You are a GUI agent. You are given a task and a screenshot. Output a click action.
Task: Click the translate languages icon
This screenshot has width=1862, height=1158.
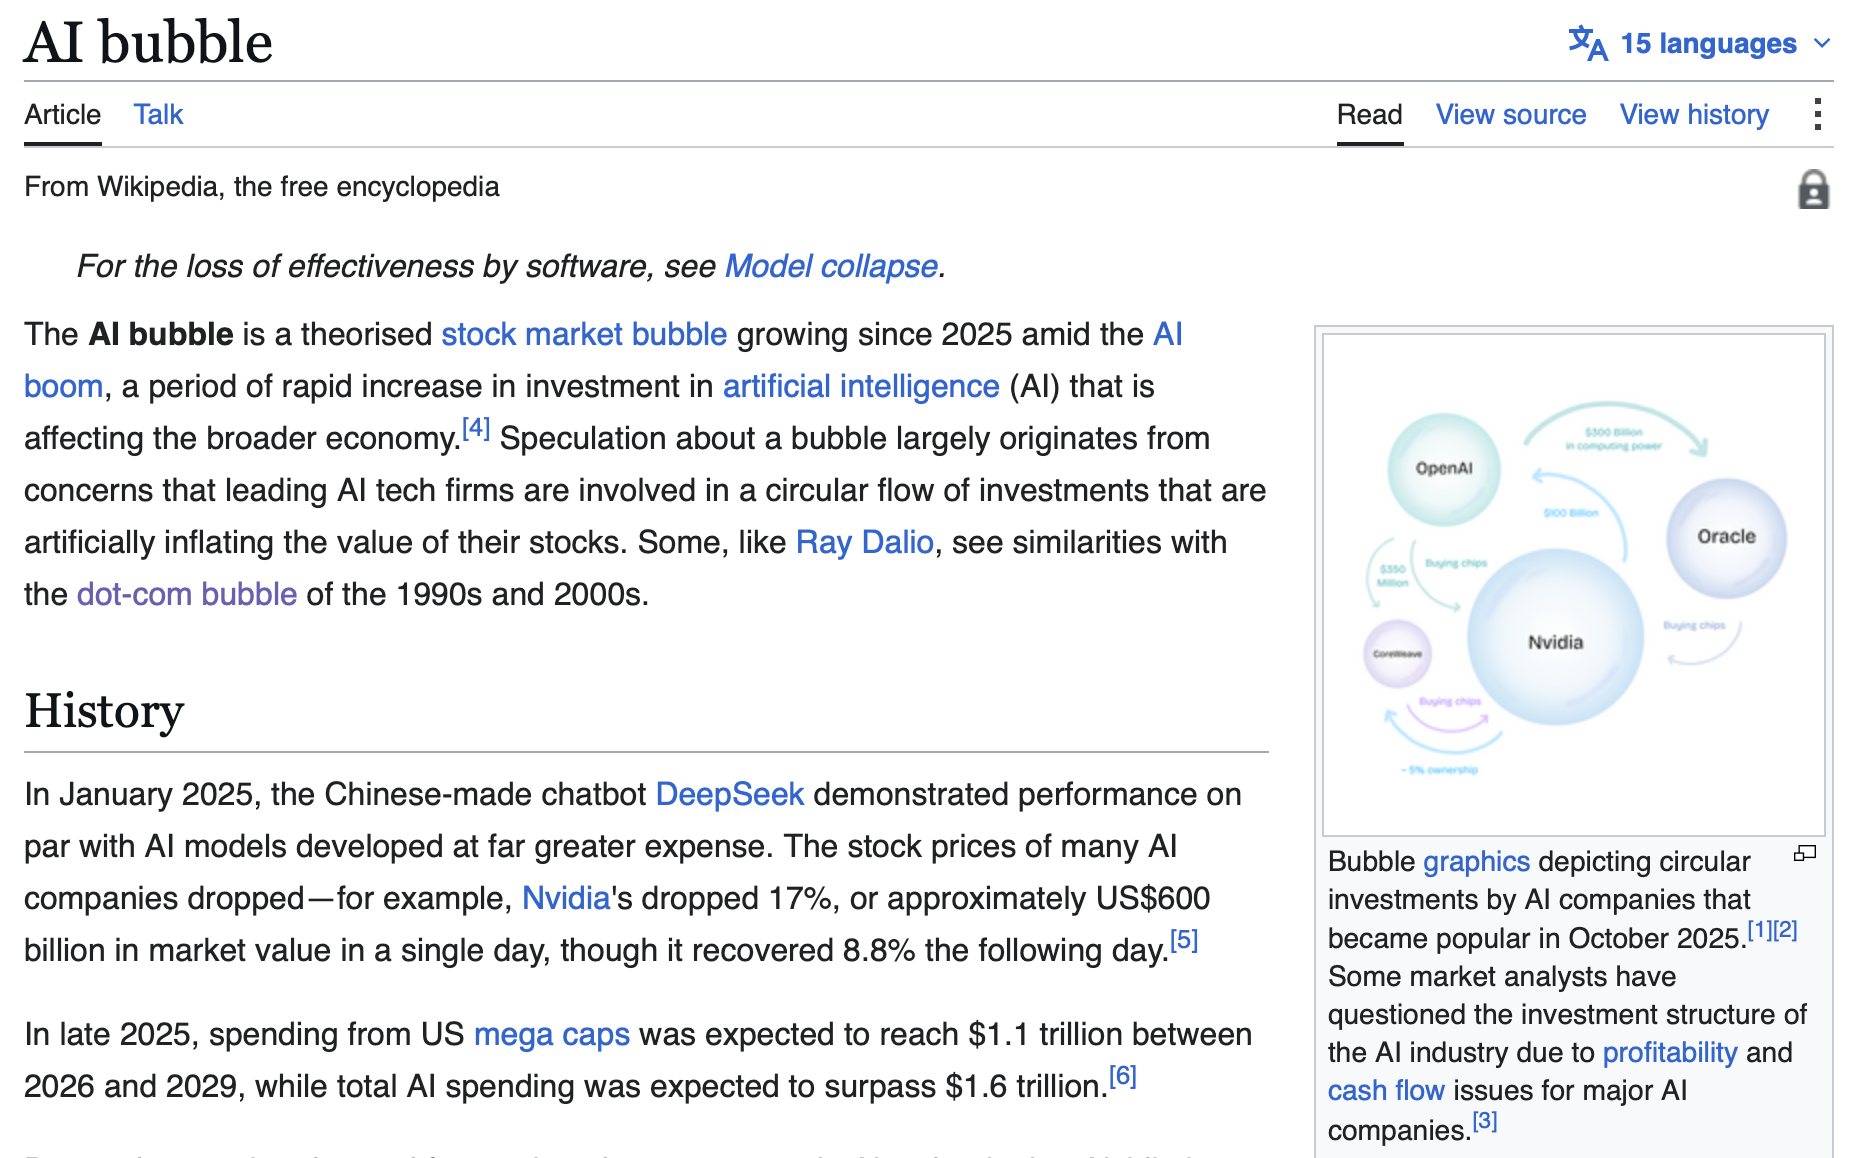(1587, 43)
